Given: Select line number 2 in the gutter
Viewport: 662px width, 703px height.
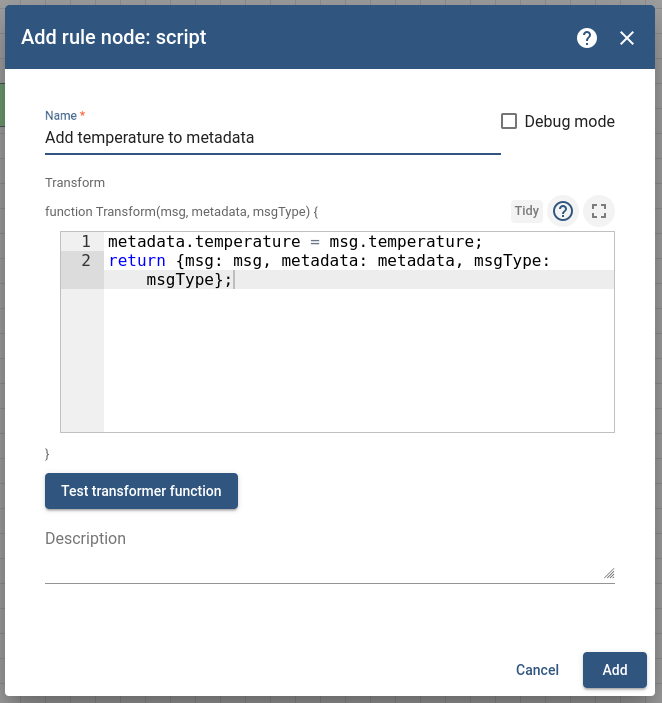Looking at the screenshot, I should tap(86, 261).
